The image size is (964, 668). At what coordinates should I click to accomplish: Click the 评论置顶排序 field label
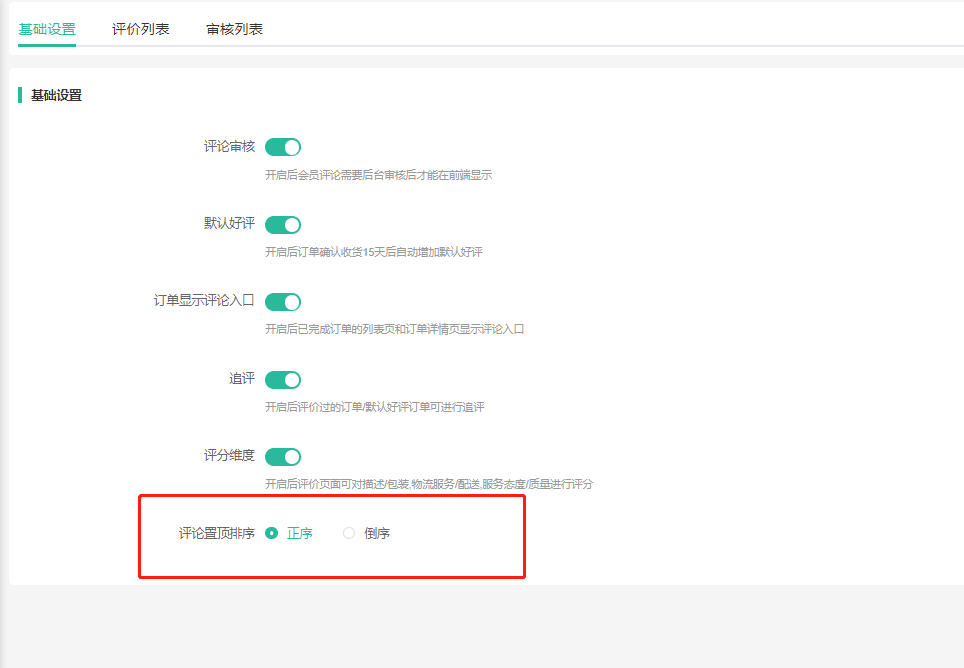(216, 534)
